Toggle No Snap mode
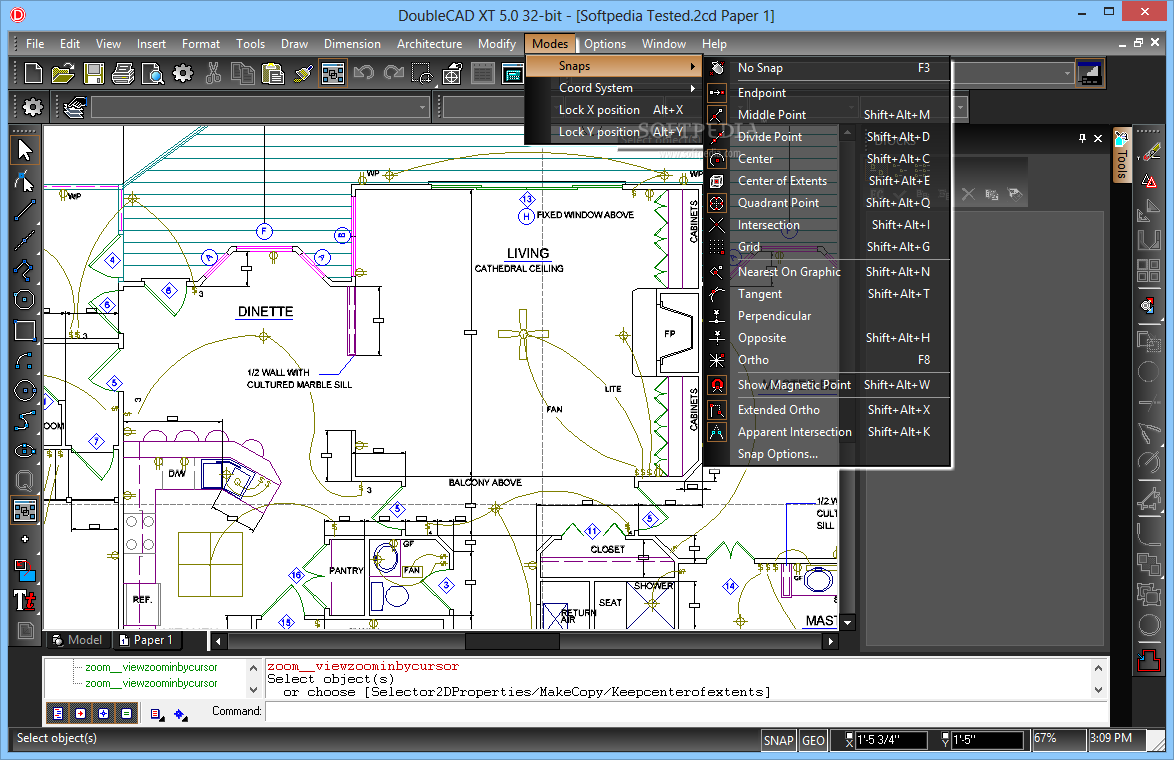Image resolution: width=1174 pixels, height=760 pixels. (x=828, y=68)
